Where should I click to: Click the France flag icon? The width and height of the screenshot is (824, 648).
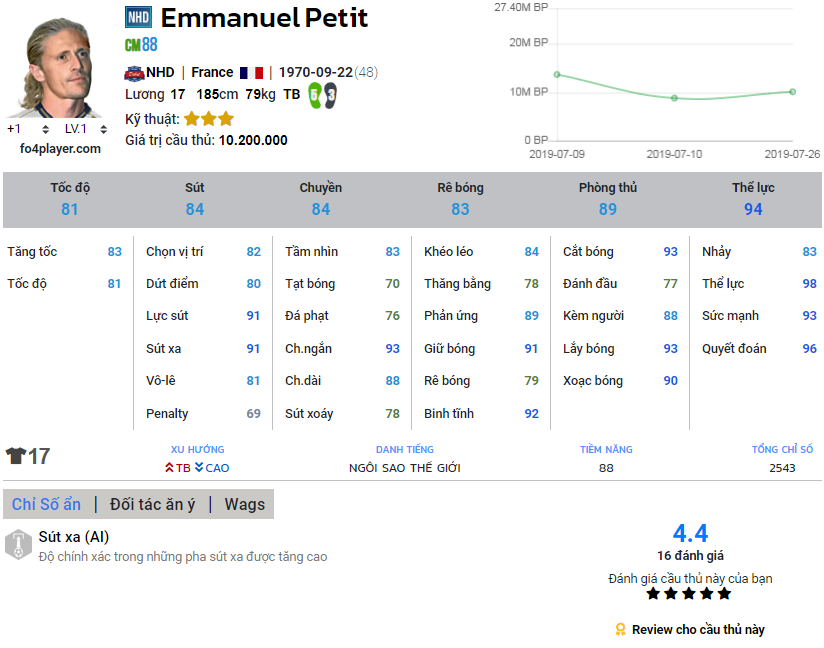tap(251, 72)
